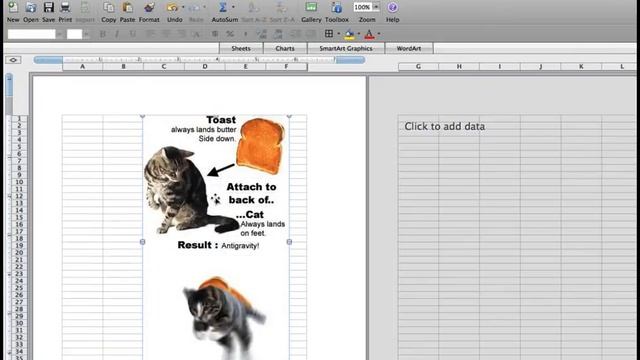
Task: Insert a sum with AutoSum icon
Action: click(x=222, y=8)
